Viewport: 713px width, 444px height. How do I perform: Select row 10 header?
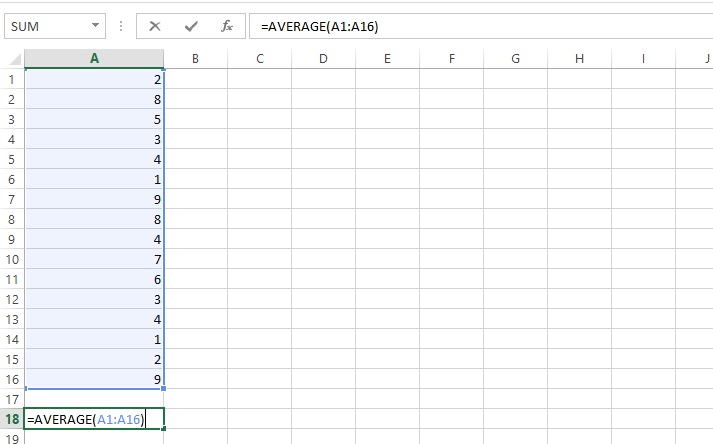coord(12,259)
